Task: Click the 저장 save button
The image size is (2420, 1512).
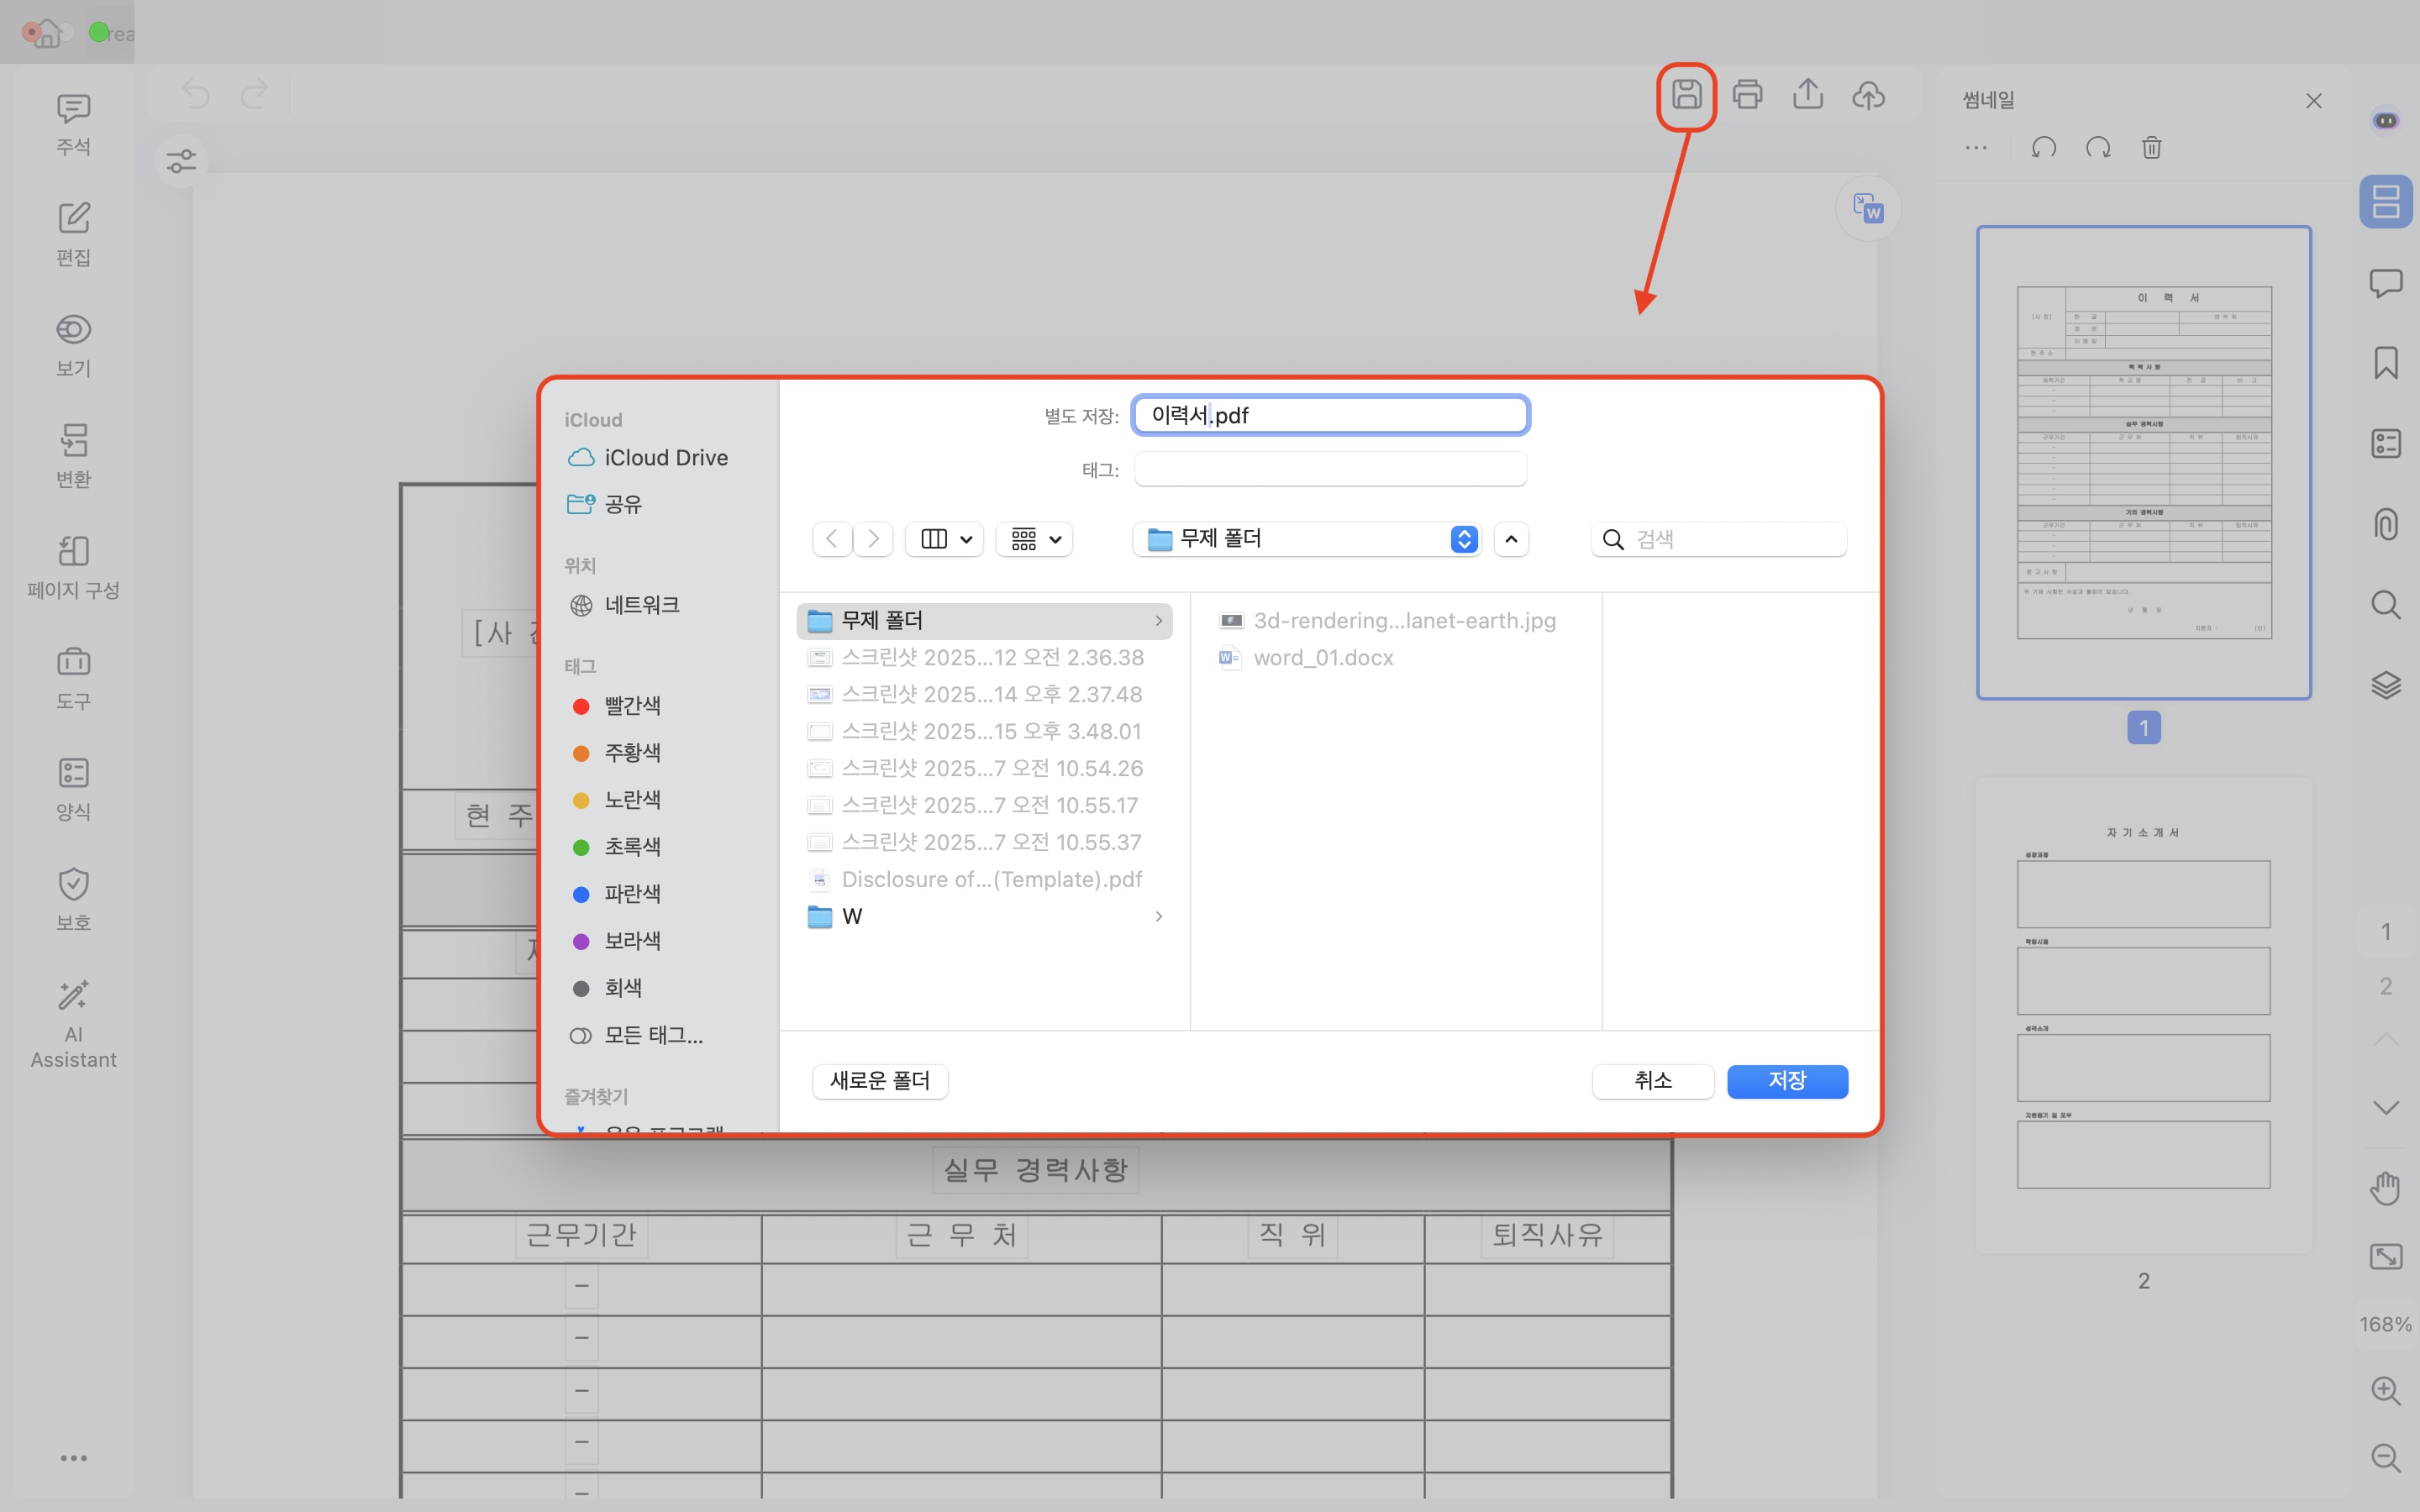Action: [x=1786, y=1080]
